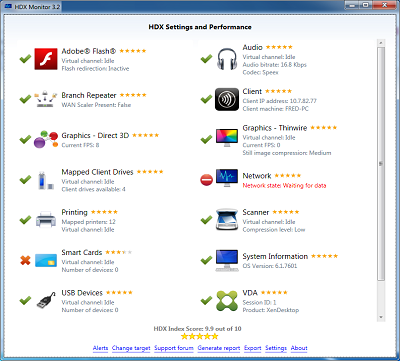Select the Graphics Direct 3D molecule icon

[46, 139]
